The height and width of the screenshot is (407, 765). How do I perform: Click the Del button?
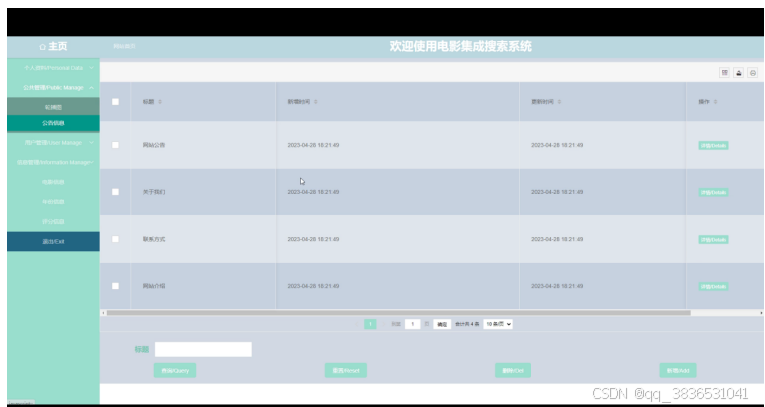point(513,370)
